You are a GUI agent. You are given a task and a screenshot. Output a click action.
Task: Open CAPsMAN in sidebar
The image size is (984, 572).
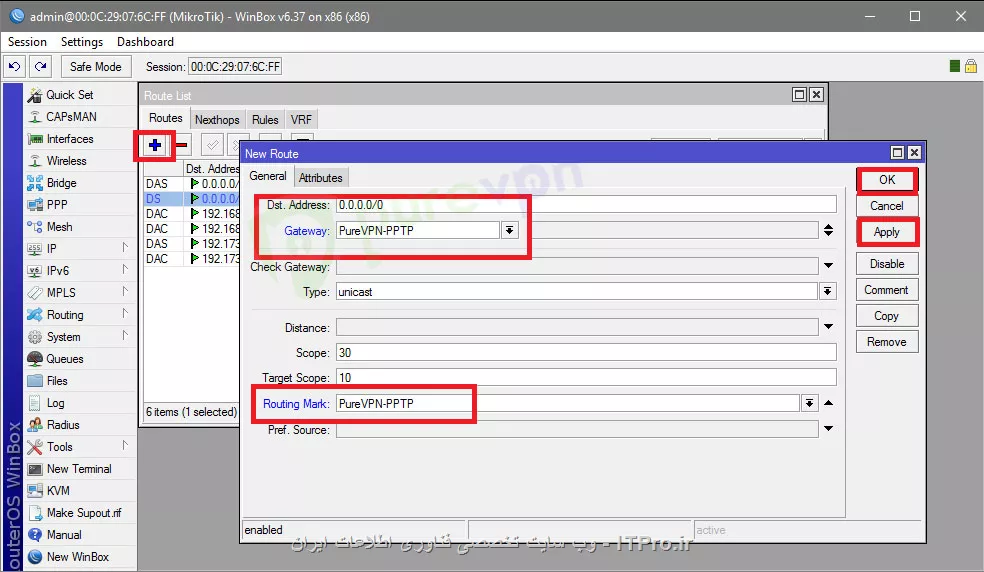pos(71,117)
